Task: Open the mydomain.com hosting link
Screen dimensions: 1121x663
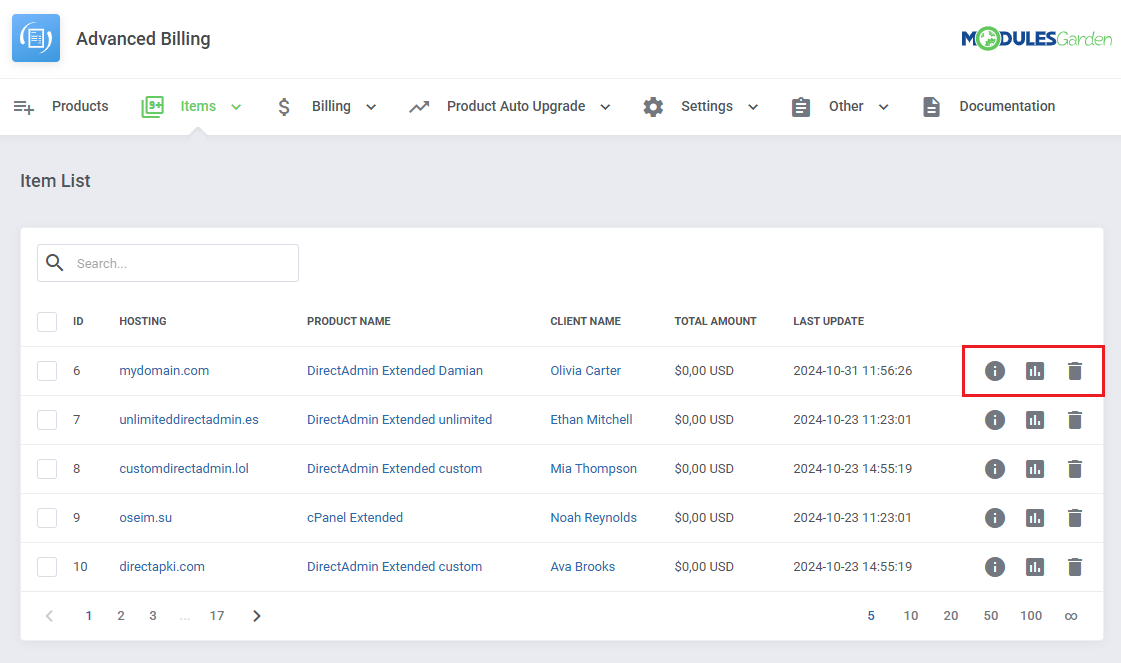Action: (x=164, y=370)
